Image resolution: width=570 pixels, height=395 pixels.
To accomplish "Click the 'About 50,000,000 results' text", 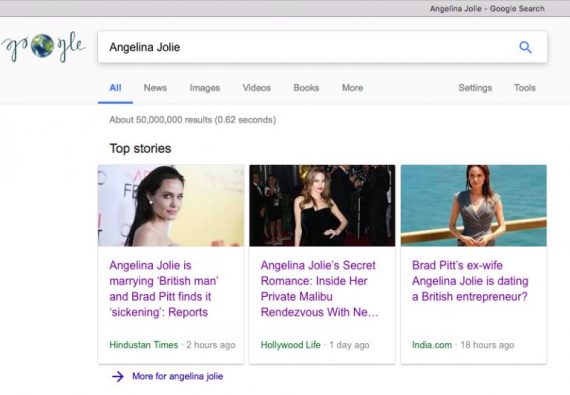I will pyautogui.click(x=193, y=120).
